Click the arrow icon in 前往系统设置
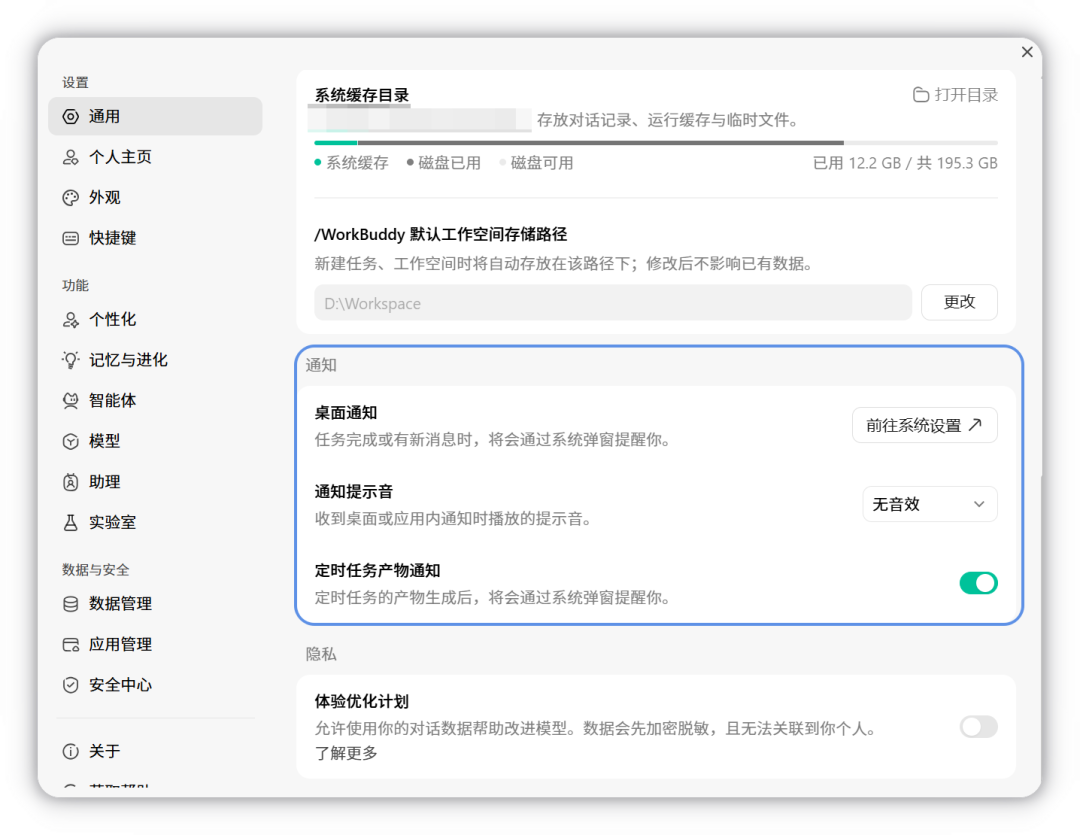 point(975,425)
